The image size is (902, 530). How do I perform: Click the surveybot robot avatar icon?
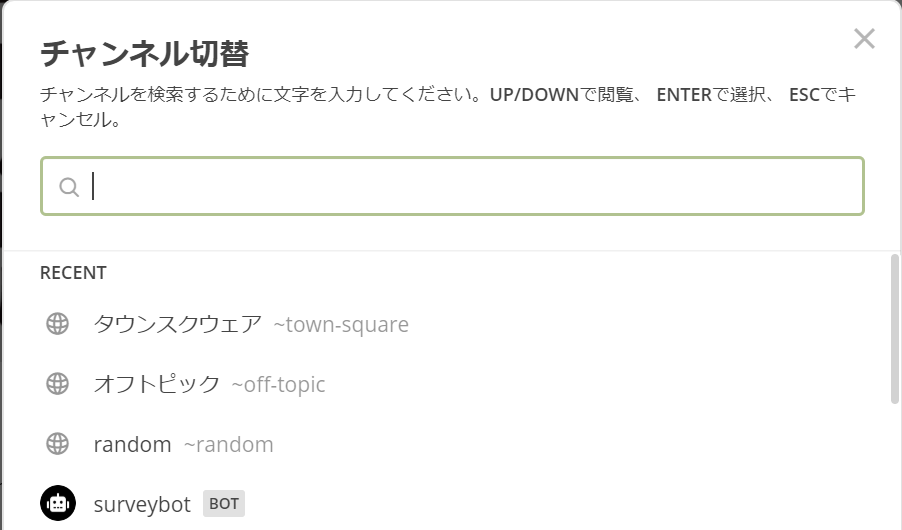58,504
